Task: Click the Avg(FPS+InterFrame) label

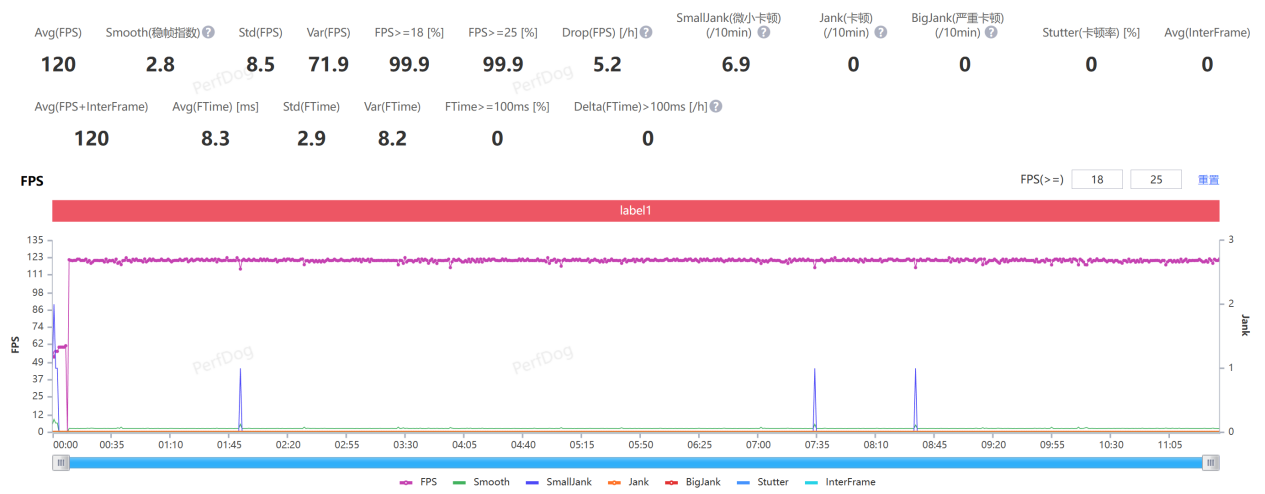Action: (x=91, y=107)
